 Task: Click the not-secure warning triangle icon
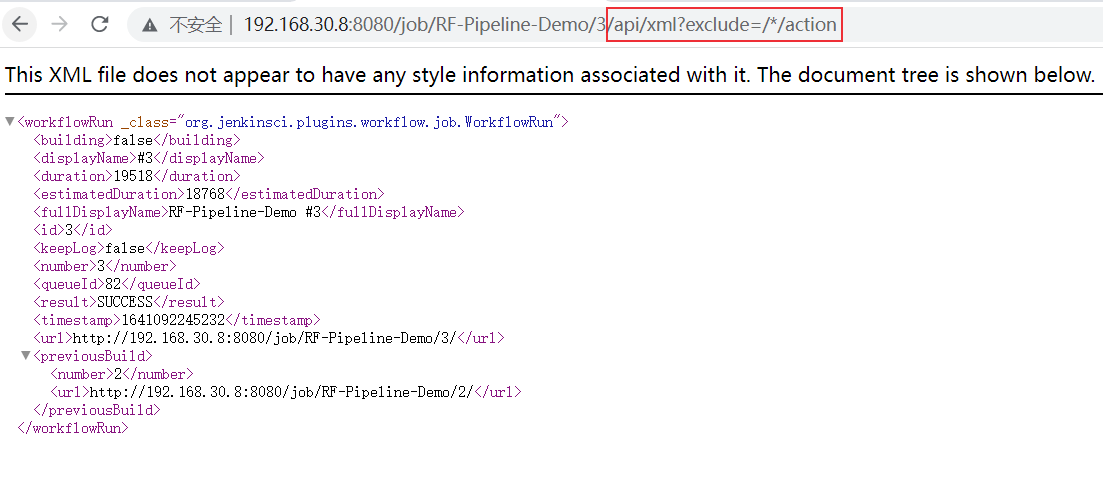(x=149, y=25)
